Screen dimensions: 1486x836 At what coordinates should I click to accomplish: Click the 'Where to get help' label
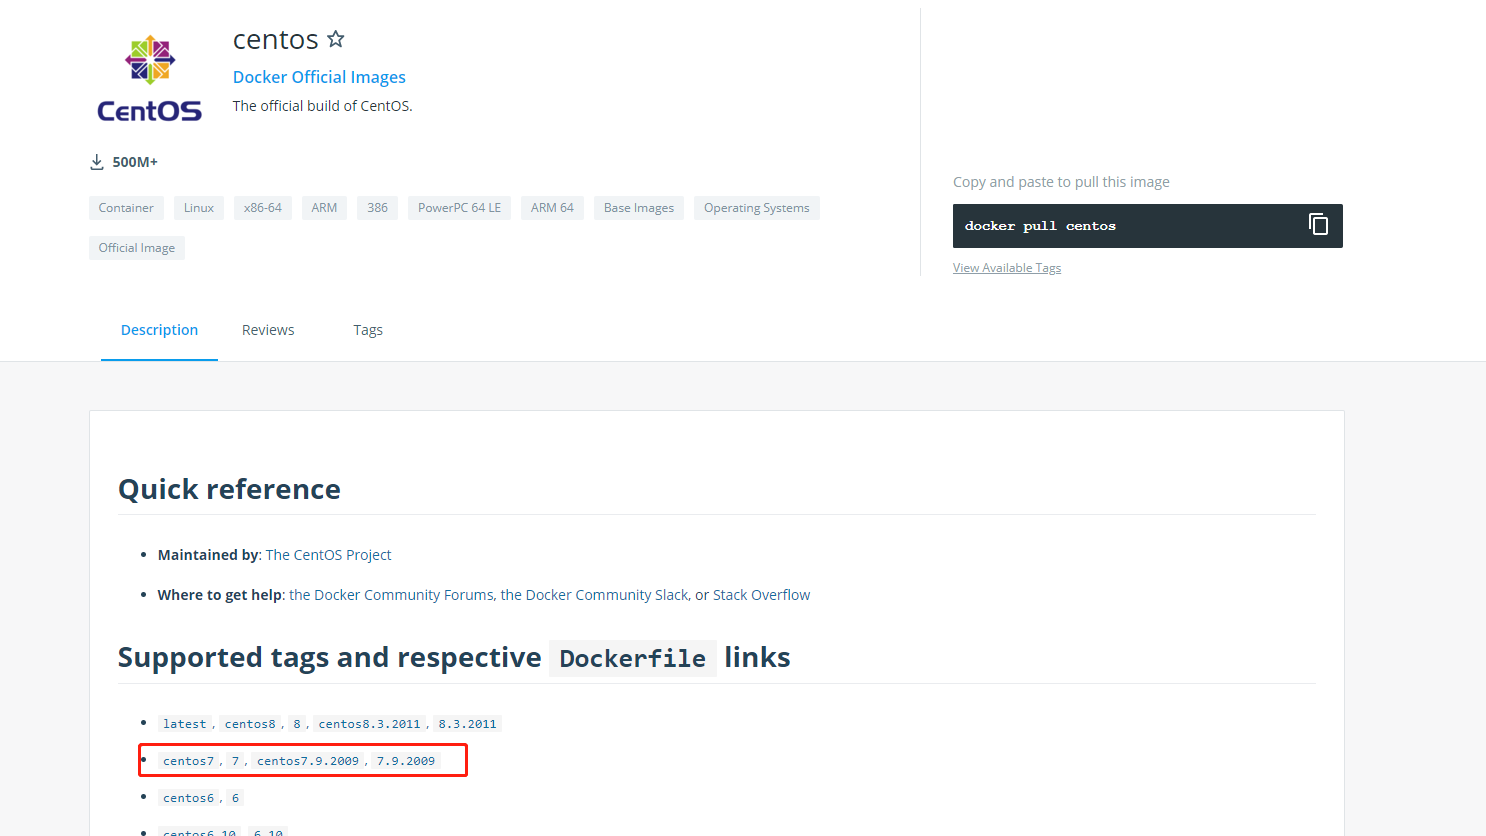pyautogui.click(x=219, y=595)
